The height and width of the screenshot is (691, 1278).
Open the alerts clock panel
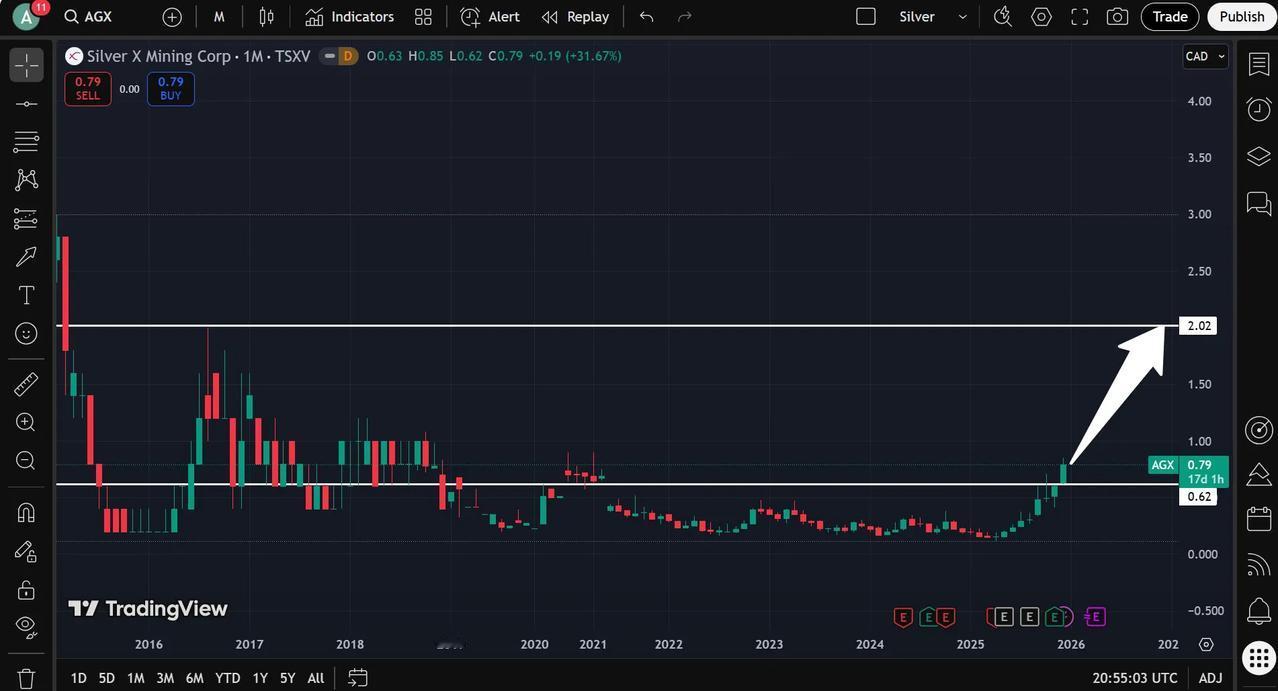pyautogui.click(x=1259, y=110)
